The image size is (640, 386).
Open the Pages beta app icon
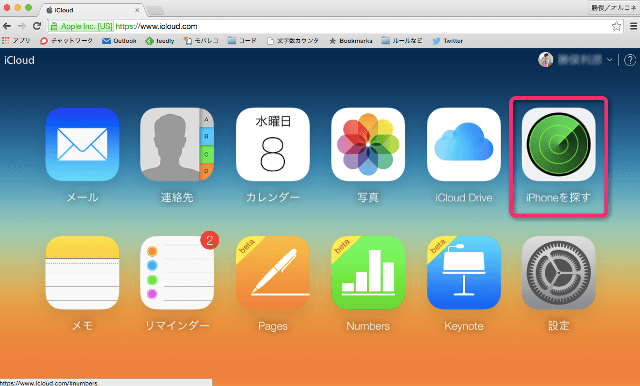click(x=273, y=273)
